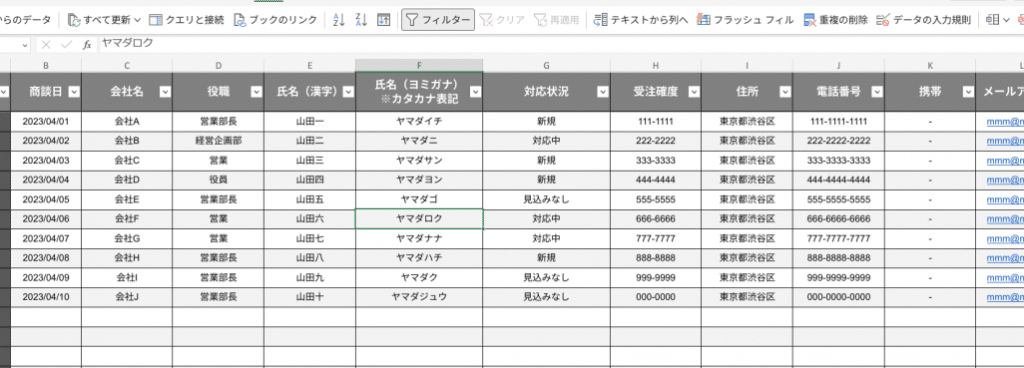Open email link in 会社J row

tap(1005, 297)
